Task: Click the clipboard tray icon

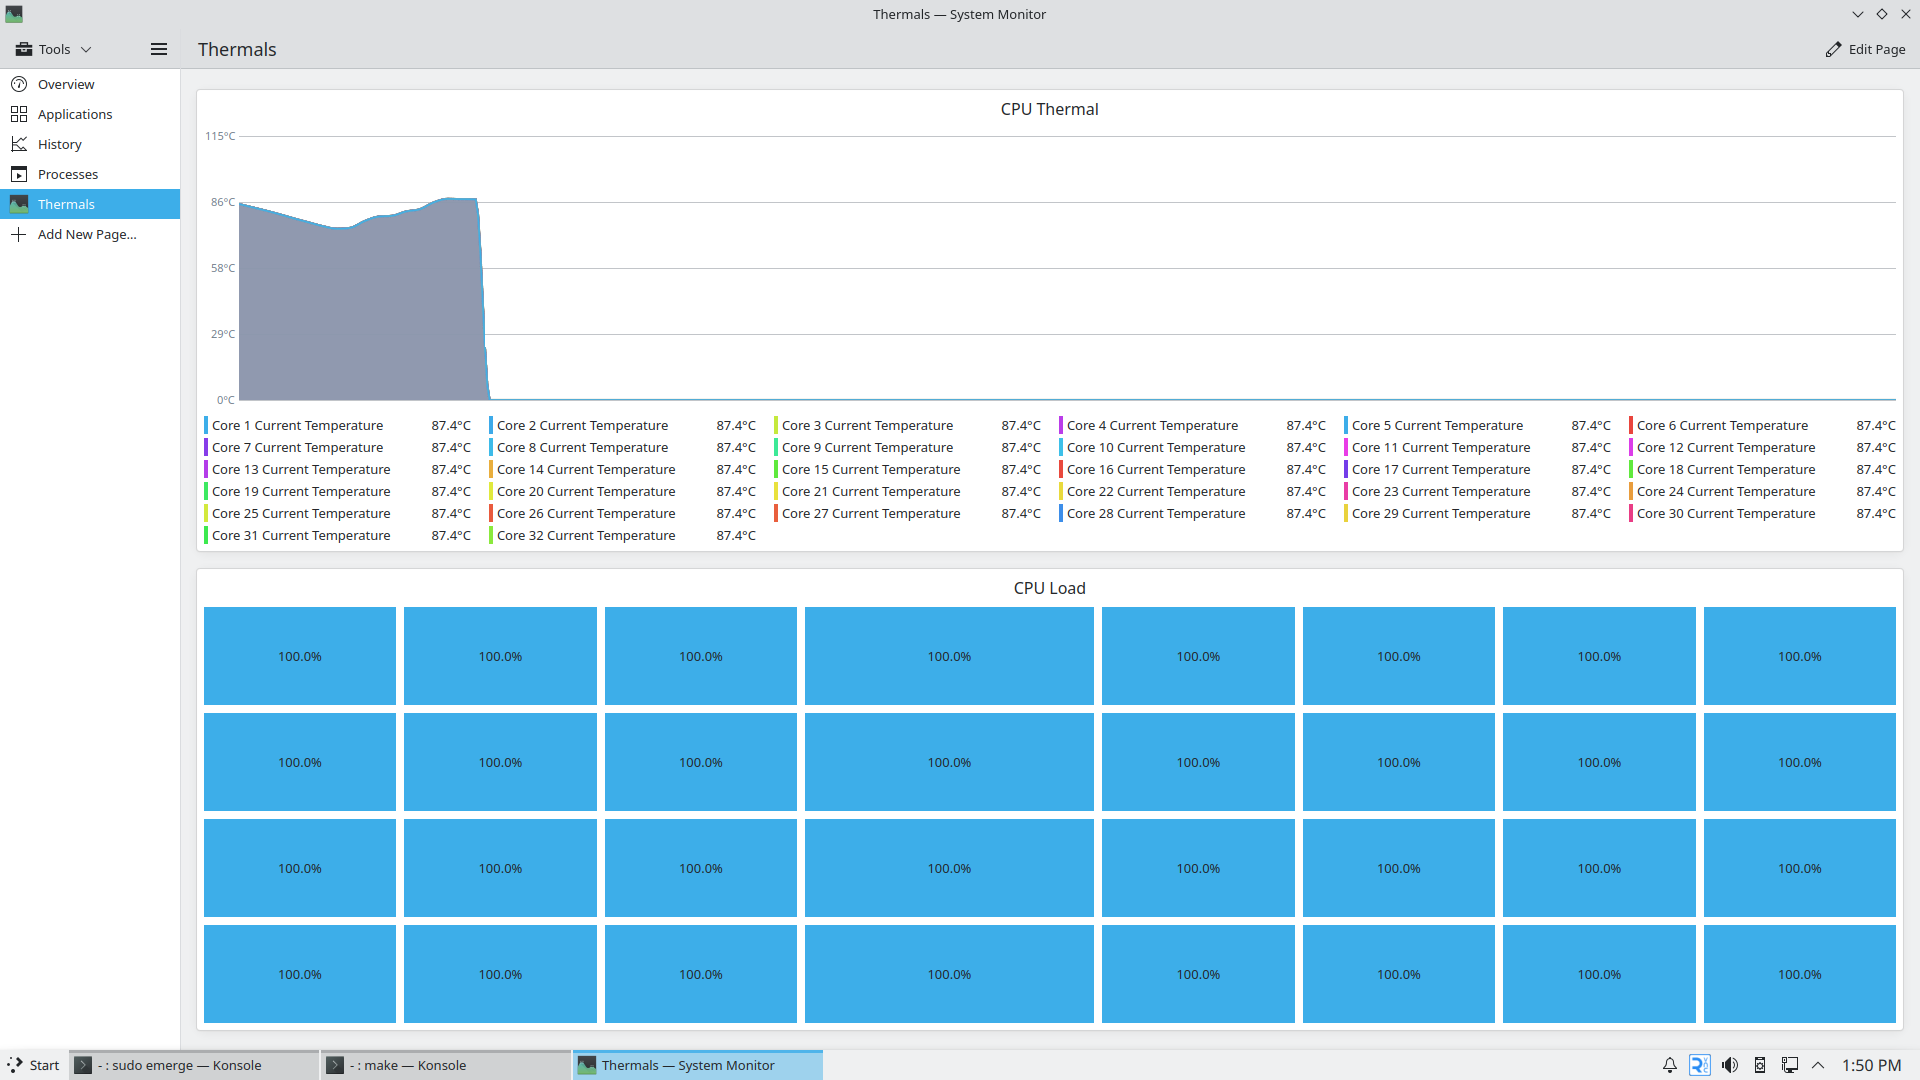Action: 1760,1065
